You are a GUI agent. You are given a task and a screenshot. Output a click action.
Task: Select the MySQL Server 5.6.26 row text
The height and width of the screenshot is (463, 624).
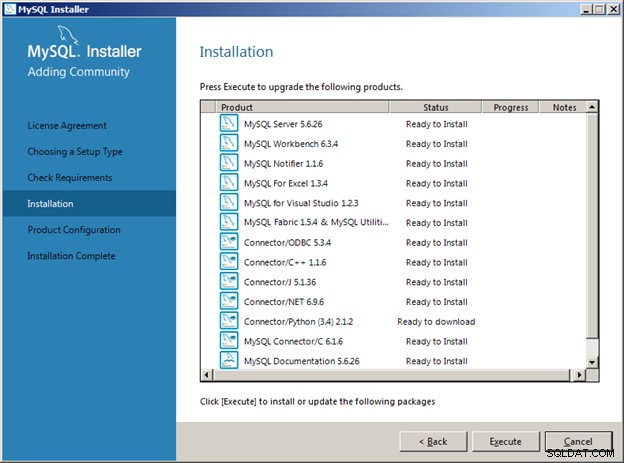(283, 124)
